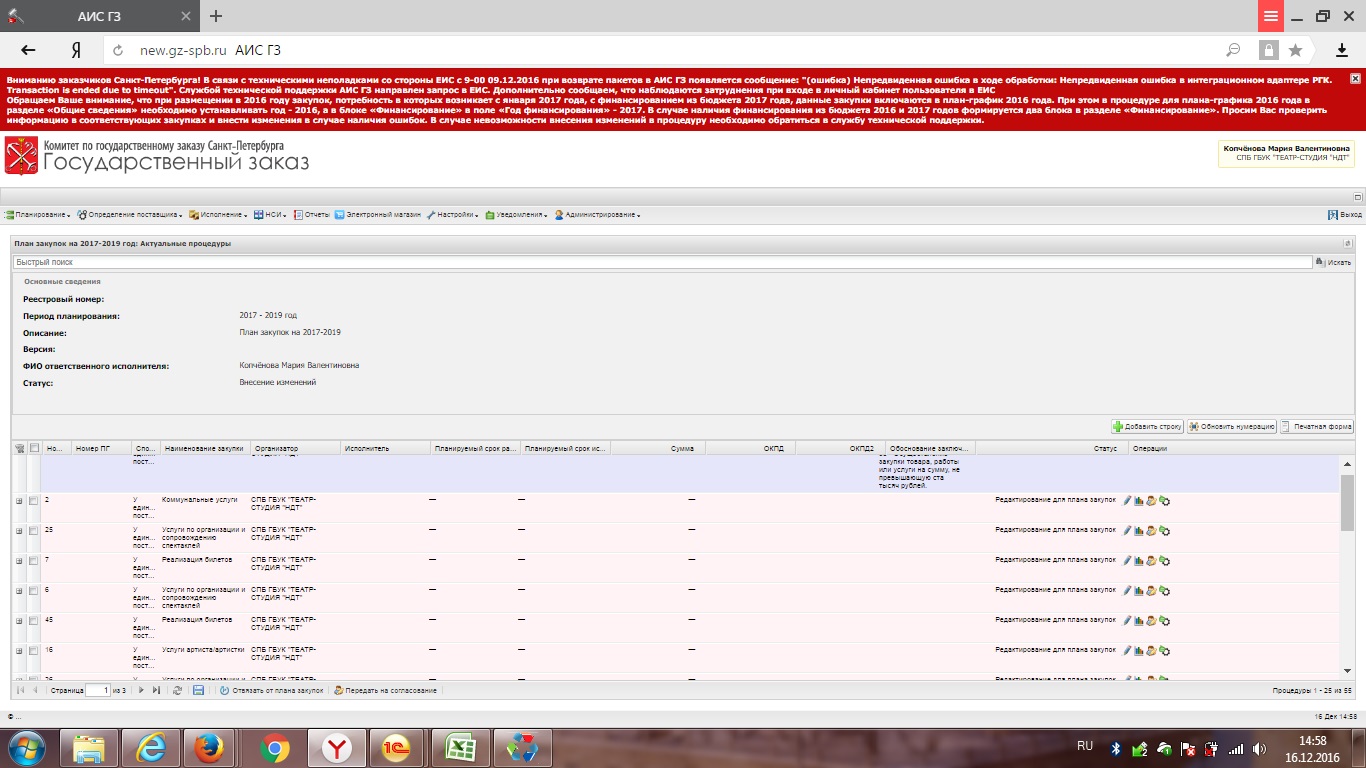Tick the checkbox for row 2
This screenshot has height=768, width=1366.
(34, 501)
